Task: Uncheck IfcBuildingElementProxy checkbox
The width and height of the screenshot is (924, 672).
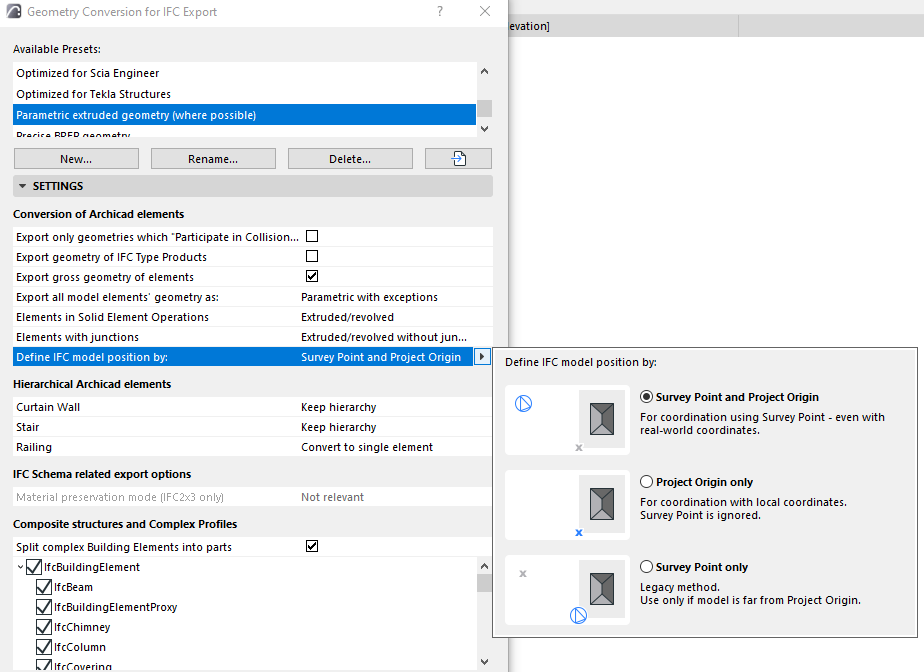Action: (44, 607)
